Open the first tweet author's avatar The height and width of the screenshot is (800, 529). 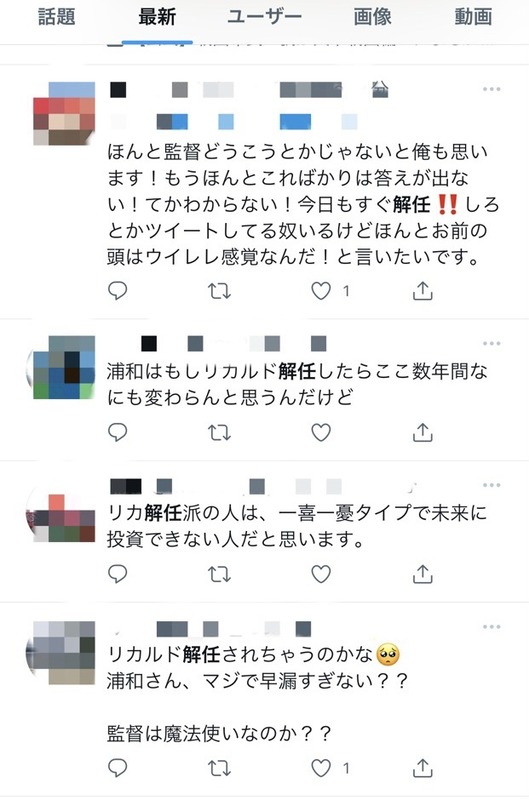64,114
